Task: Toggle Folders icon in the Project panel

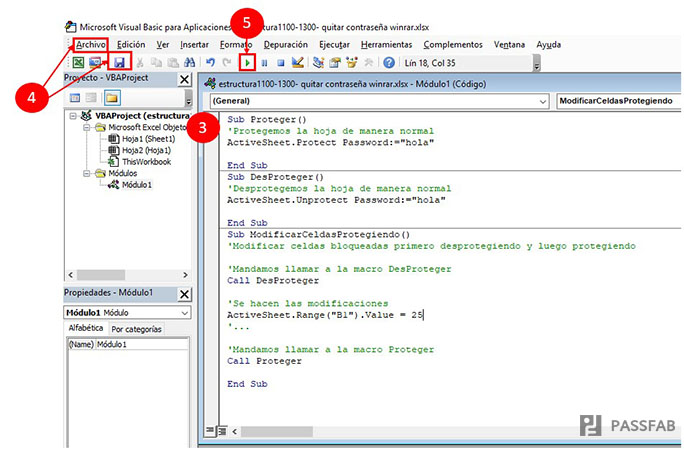Action: (112, 98)
